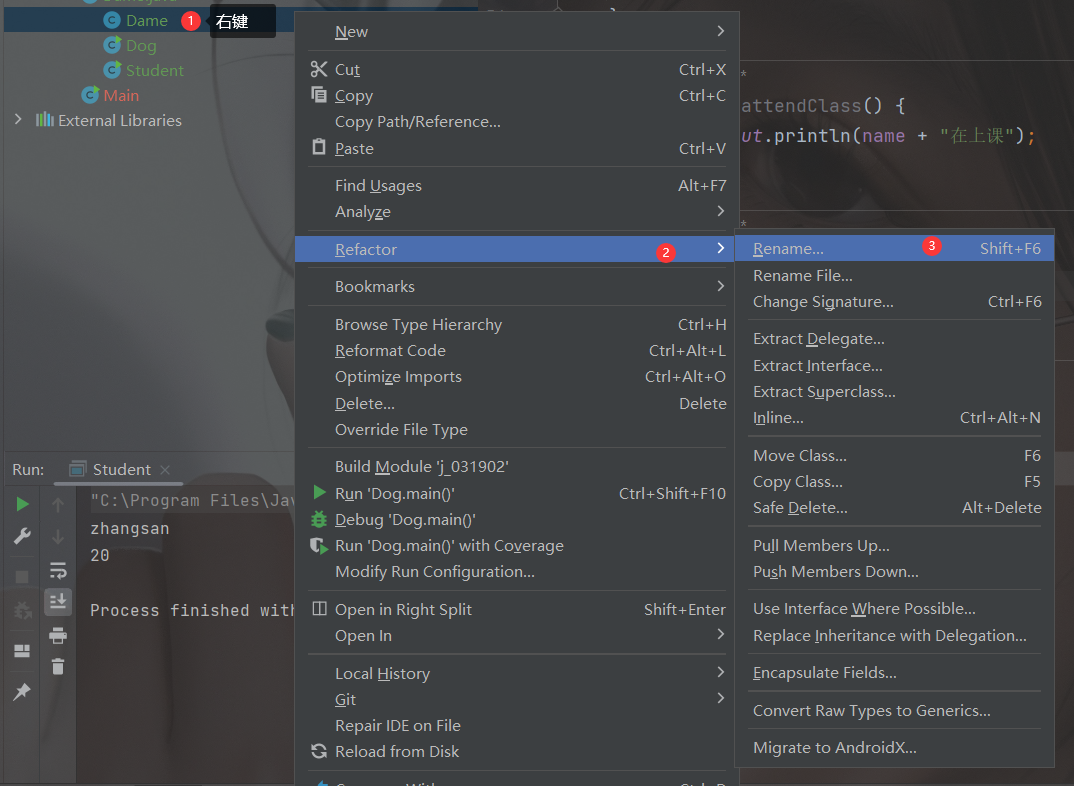This screenshot has height=786, width=1074.
Task: Click the Student class icon in project tree
Action: point(112,70)
